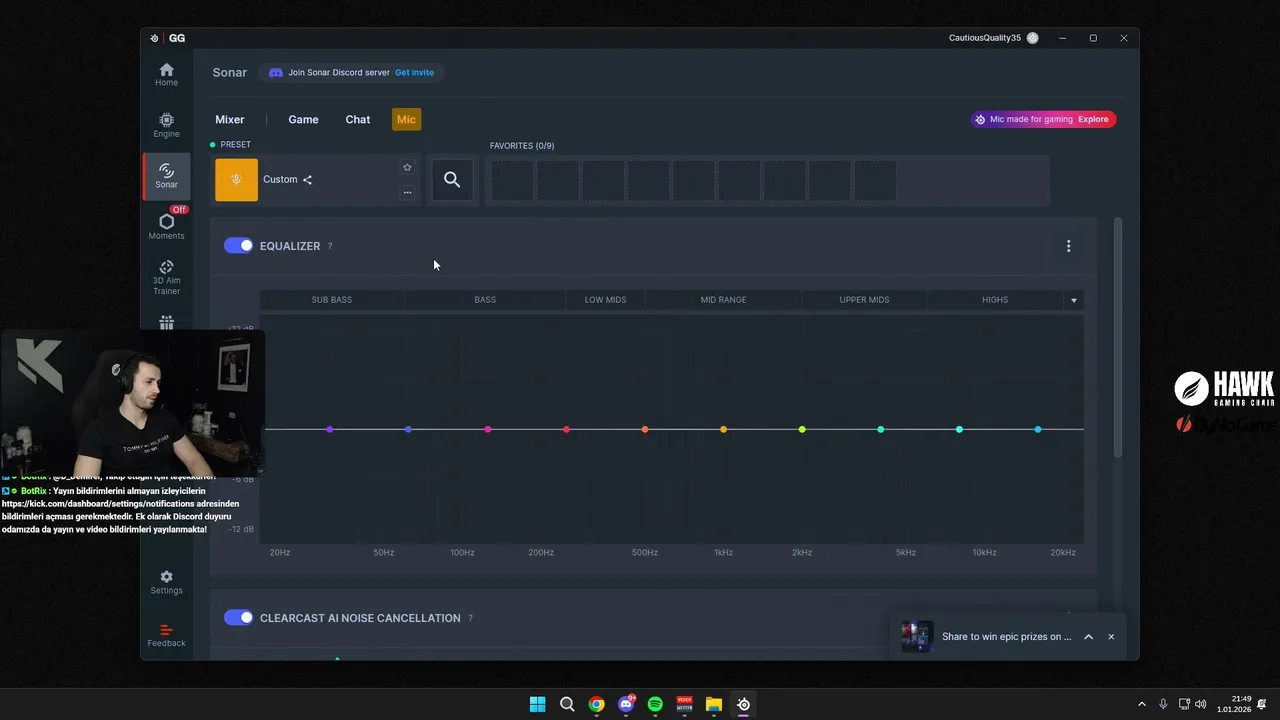Open the Feedback sidebar item
The height and width of the screenshot is (720, 1280).
[x=166, y=636]
